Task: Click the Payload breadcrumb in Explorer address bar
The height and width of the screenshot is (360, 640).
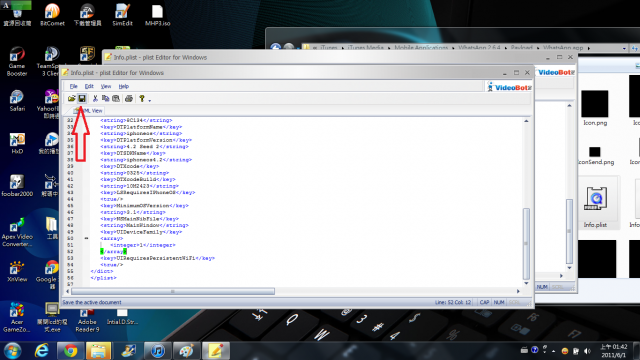Action: pos(521,48)
